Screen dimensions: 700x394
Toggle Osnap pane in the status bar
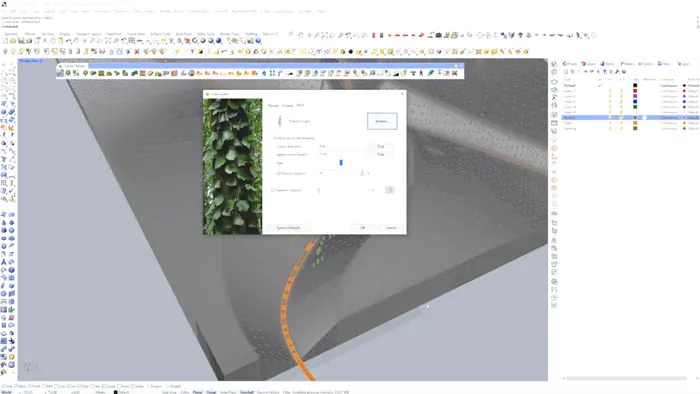click(x=211, y=392)
